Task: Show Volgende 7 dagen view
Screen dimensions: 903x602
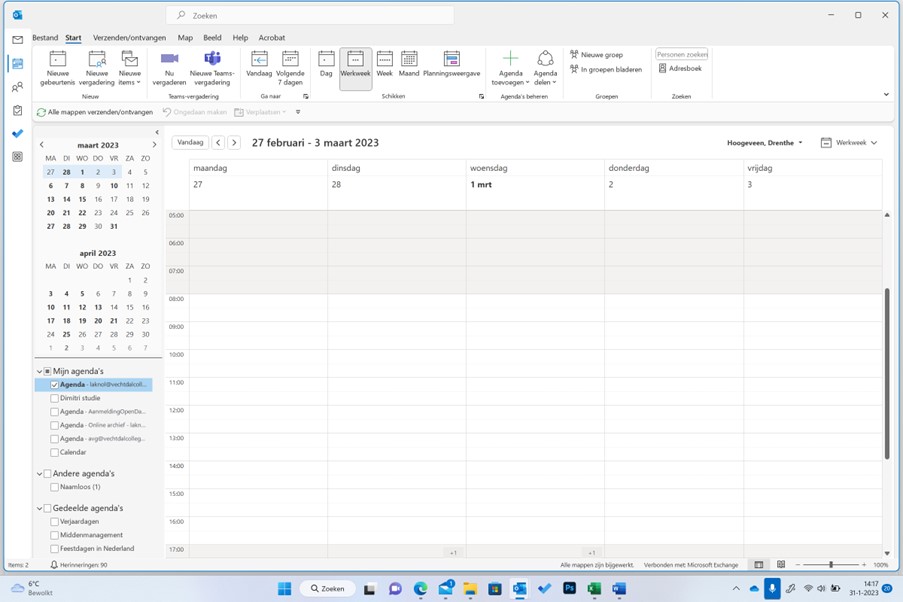Action: pos(290,69)
